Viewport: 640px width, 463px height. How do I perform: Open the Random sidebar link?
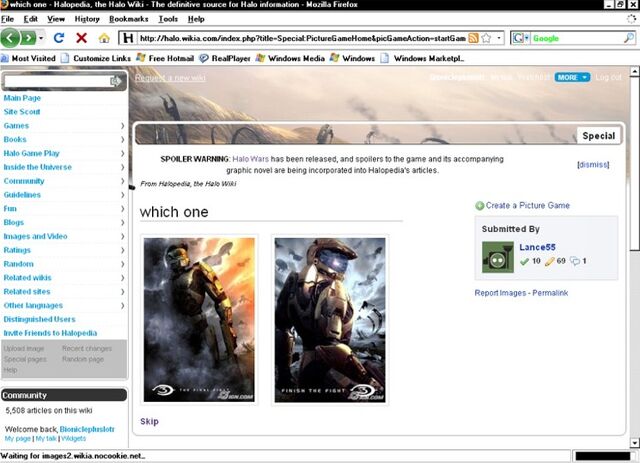tap(18, 264)
